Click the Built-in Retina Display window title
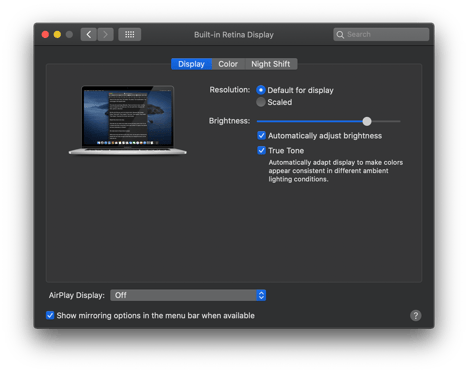Viewport: 468px width, 373px height. click(x=234, y=35)
